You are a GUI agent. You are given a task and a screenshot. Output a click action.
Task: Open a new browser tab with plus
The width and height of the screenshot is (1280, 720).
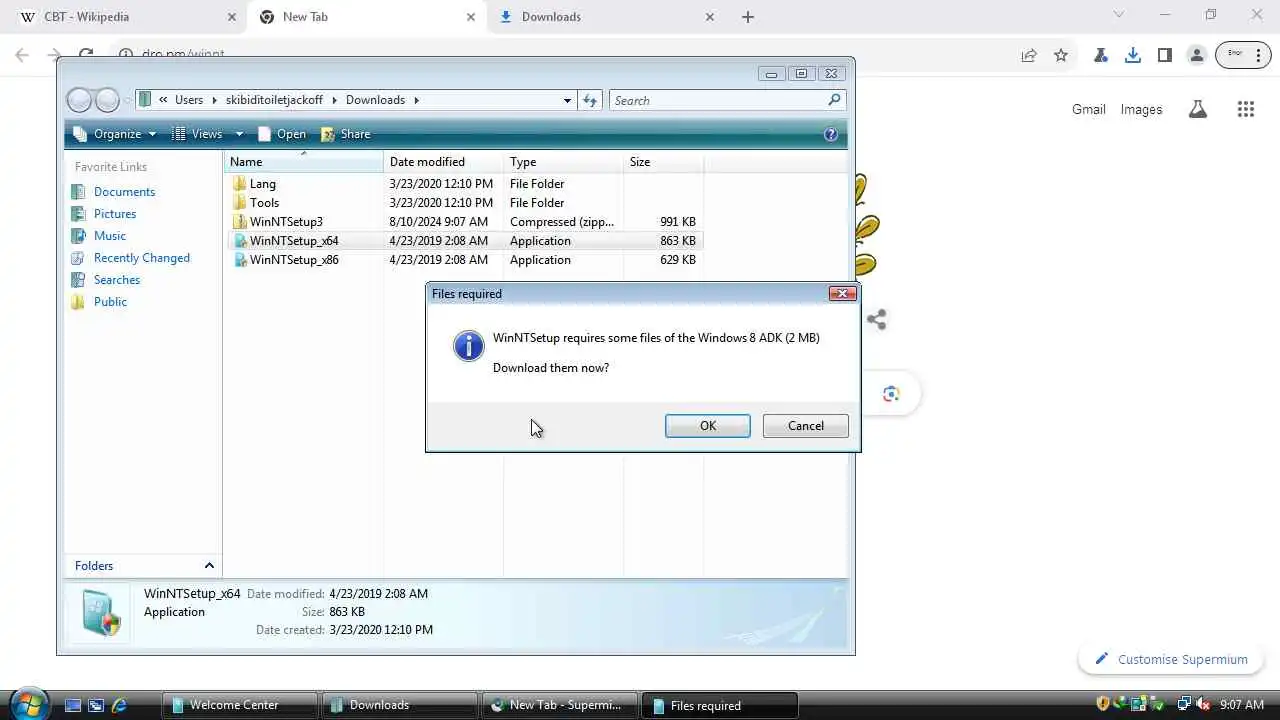point(748,17)
